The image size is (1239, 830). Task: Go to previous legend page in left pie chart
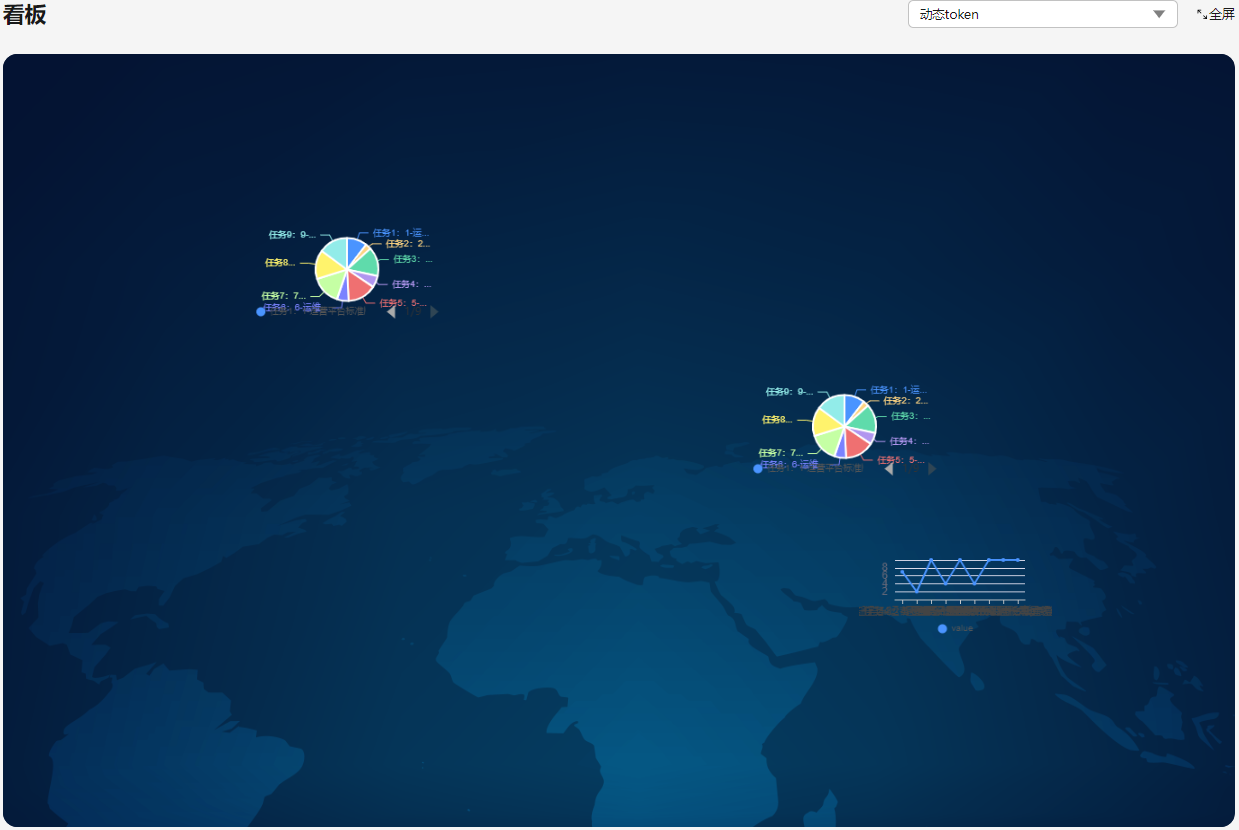(391, 312)
